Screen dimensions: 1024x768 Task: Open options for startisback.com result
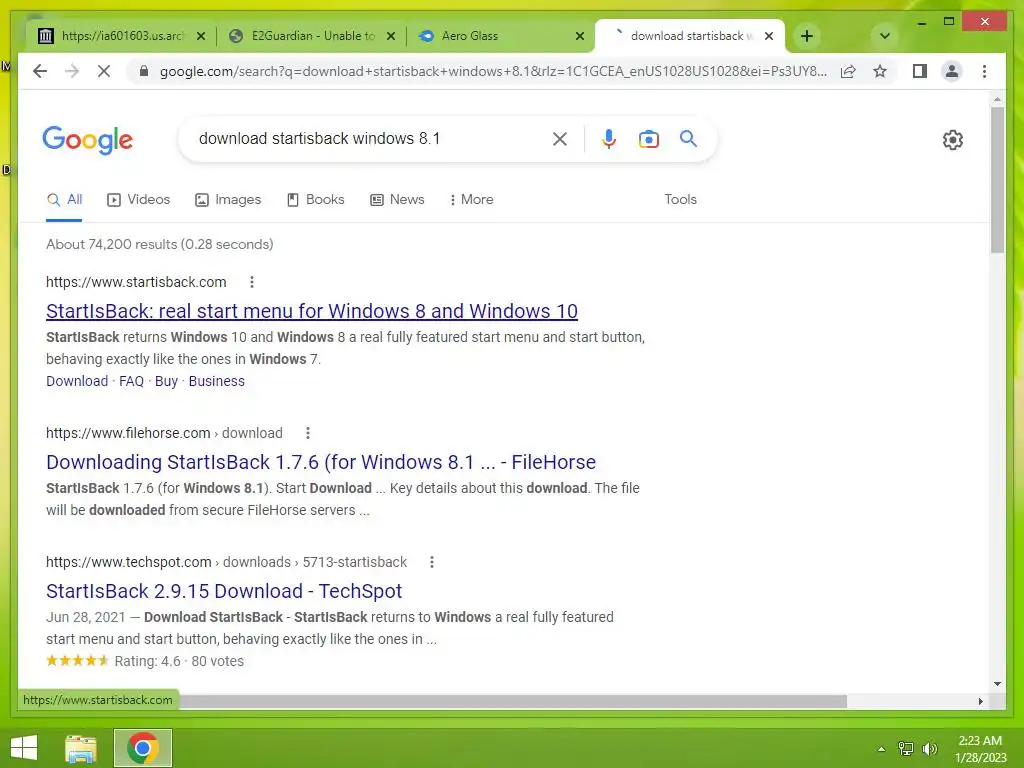[x=251, y=282]
